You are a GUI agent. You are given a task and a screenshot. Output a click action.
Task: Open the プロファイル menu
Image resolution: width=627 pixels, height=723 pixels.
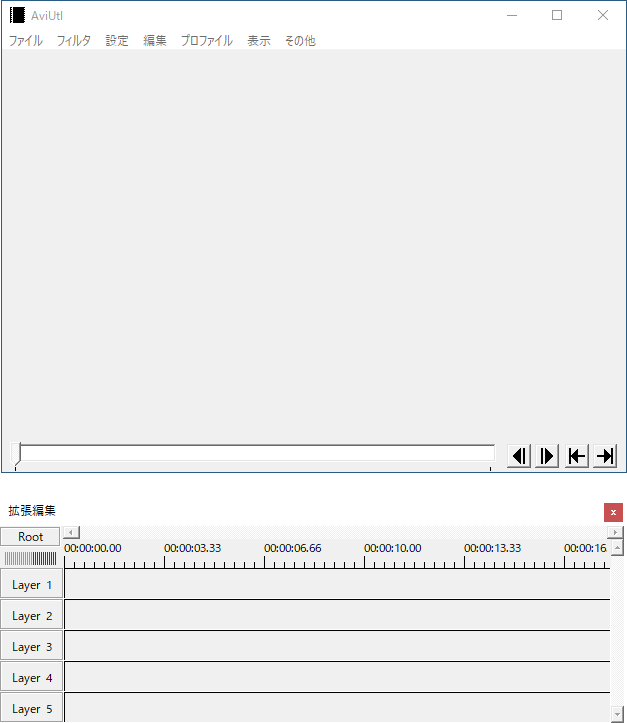(x=206, y=41)
